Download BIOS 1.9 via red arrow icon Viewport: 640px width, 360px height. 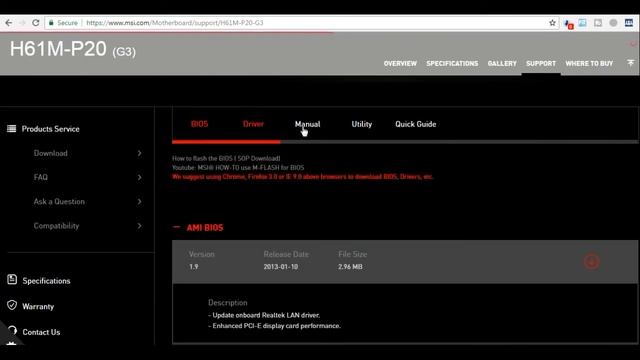click(x=591, y=261)
